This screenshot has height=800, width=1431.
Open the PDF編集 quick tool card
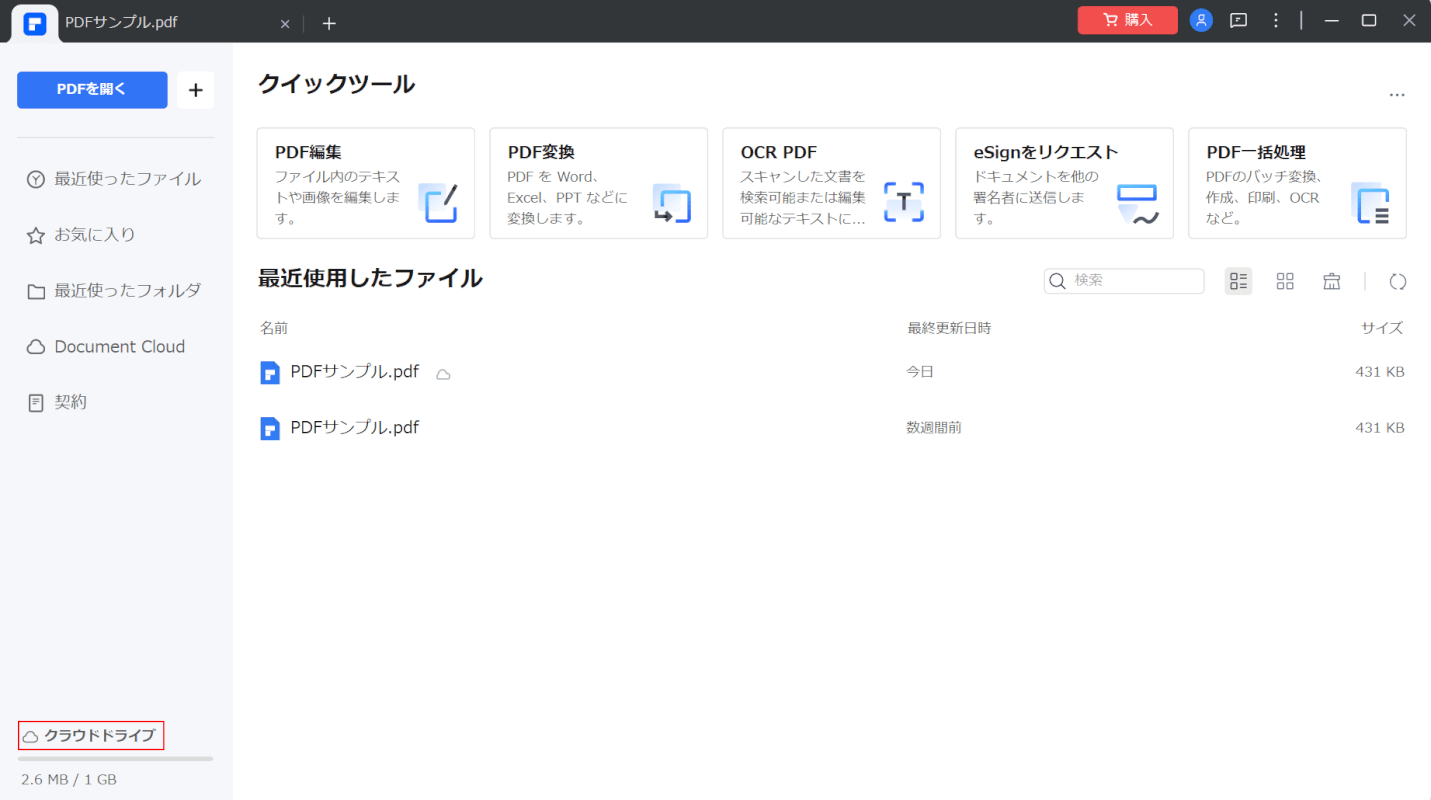click(x=366, y=183)
